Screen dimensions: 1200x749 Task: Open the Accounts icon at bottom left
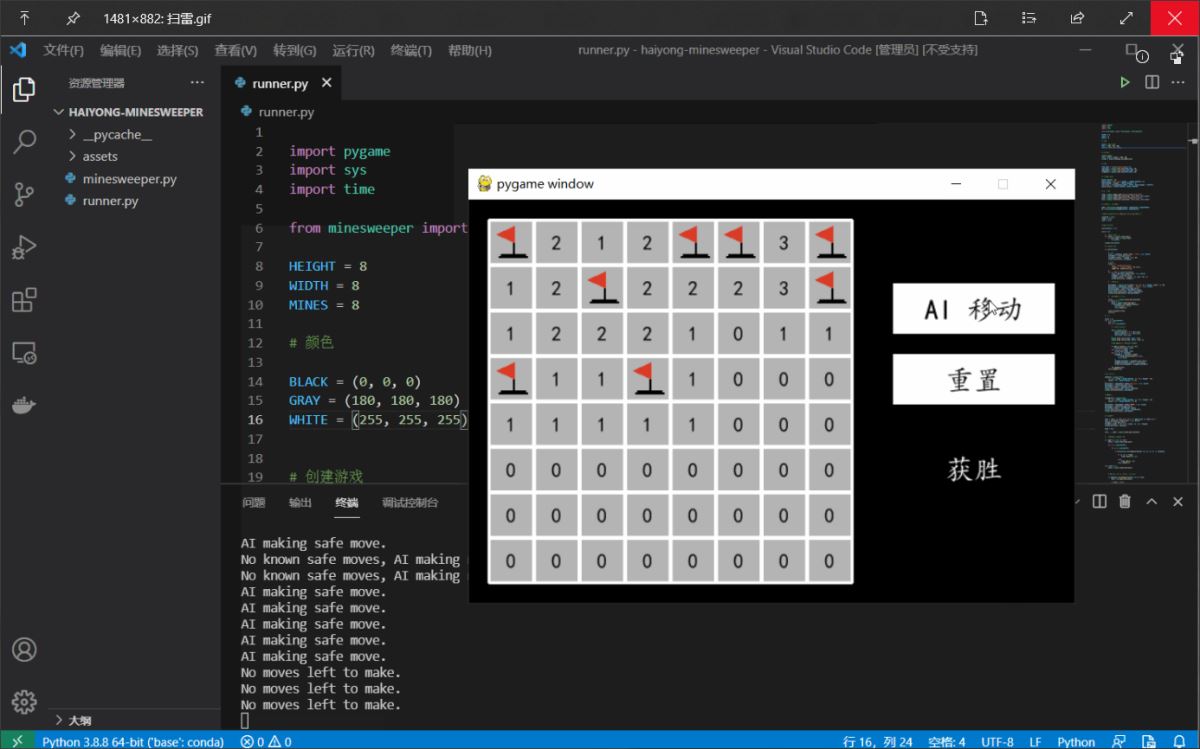[24, 650]
